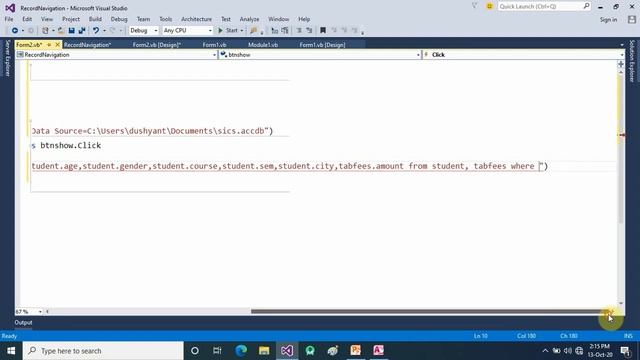The width and height of the screenshot is (640, 360).
Task: Open the File menu
Action: (9, 19)
